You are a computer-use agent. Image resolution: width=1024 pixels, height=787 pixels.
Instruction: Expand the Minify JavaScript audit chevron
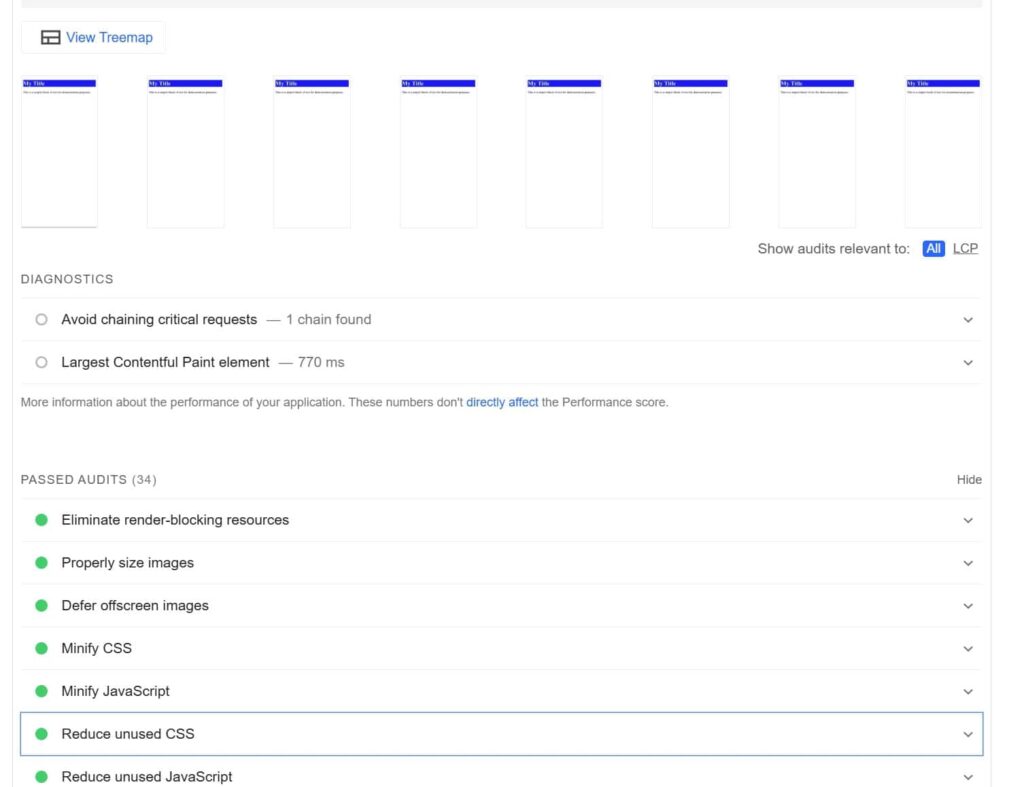pyautogui.click(x=967, y=692)
